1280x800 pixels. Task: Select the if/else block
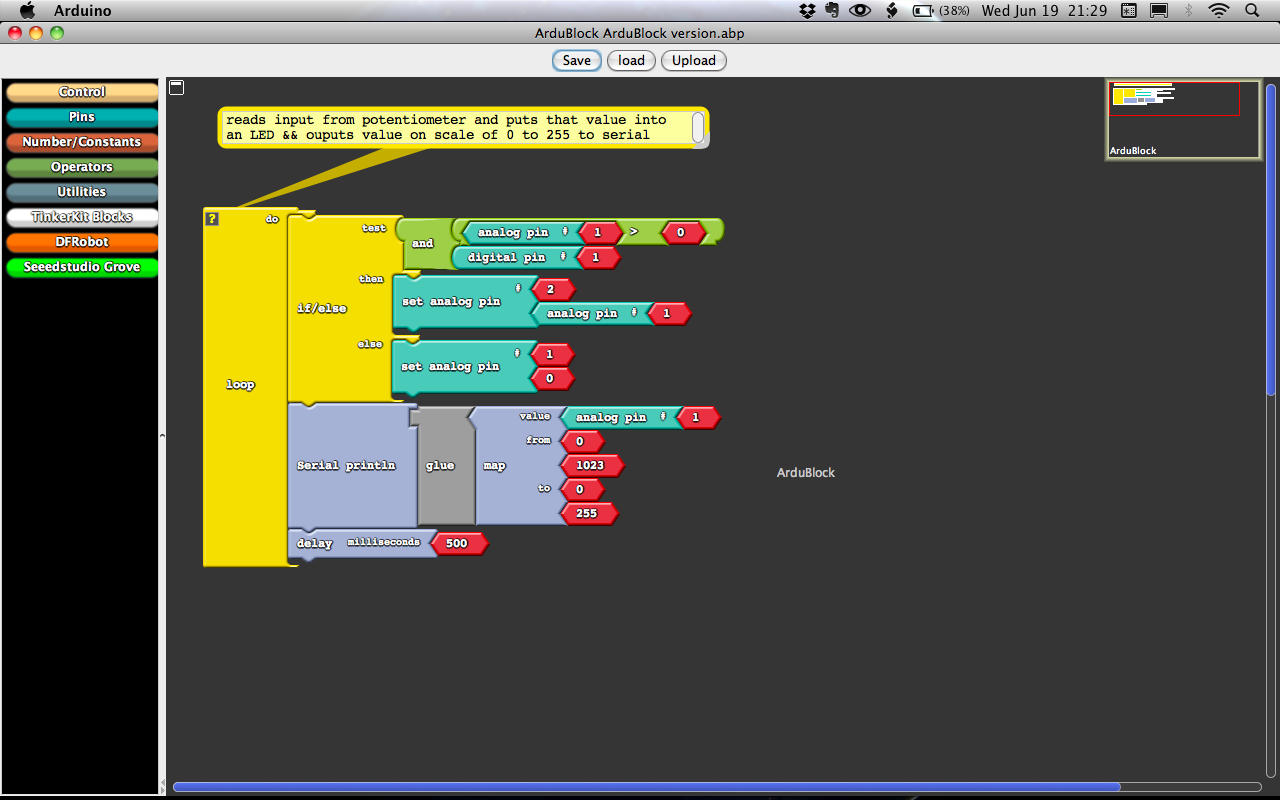(x=322, y=308)
